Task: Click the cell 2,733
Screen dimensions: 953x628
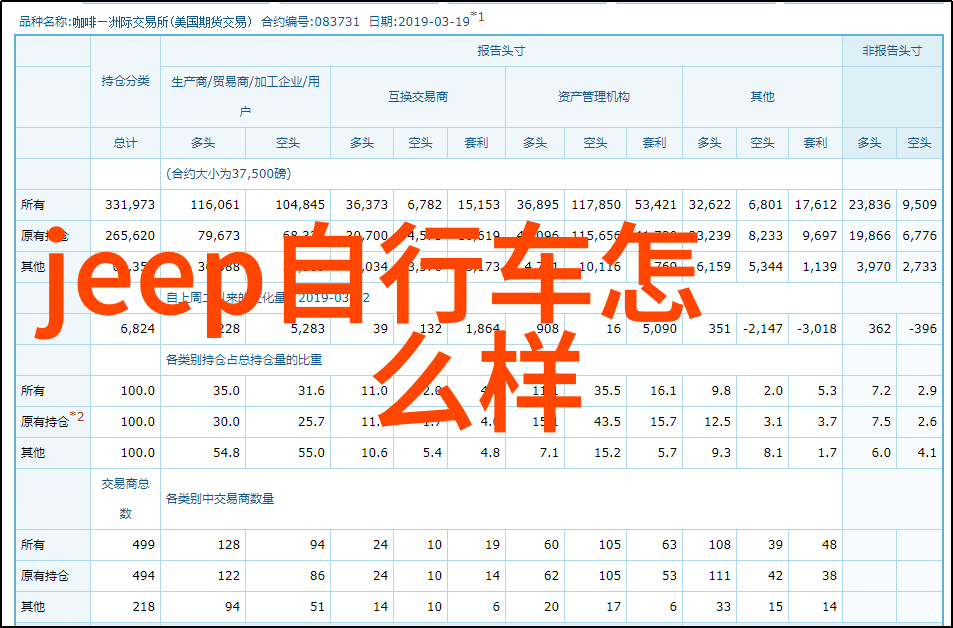Action: tap(920, 266)
